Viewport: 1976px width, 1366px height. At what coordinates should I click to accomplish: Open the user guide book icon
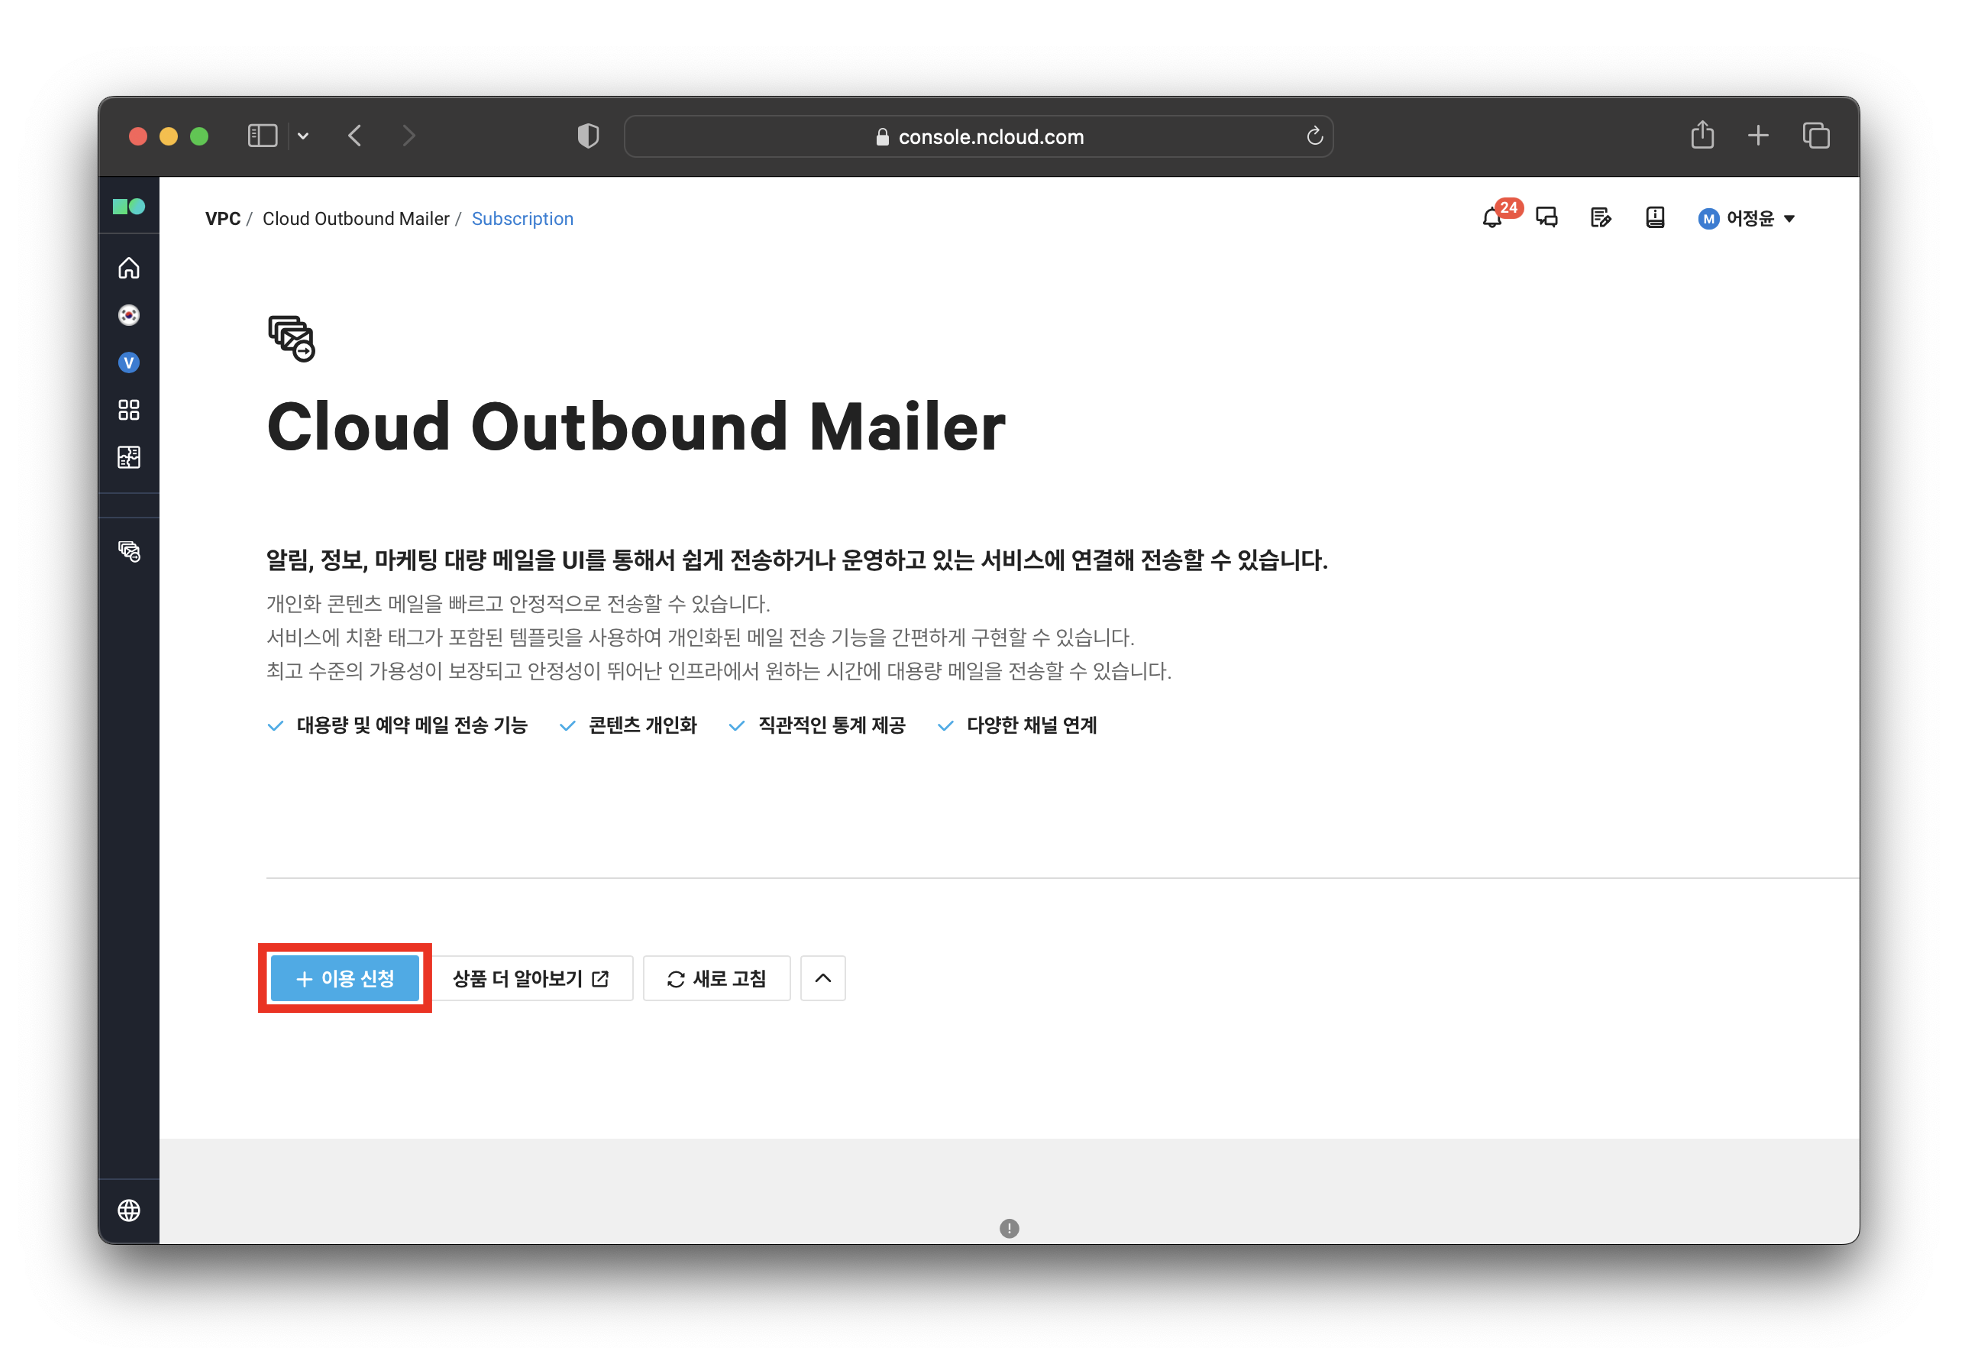pyautogui.click(x=1655, y=218)
